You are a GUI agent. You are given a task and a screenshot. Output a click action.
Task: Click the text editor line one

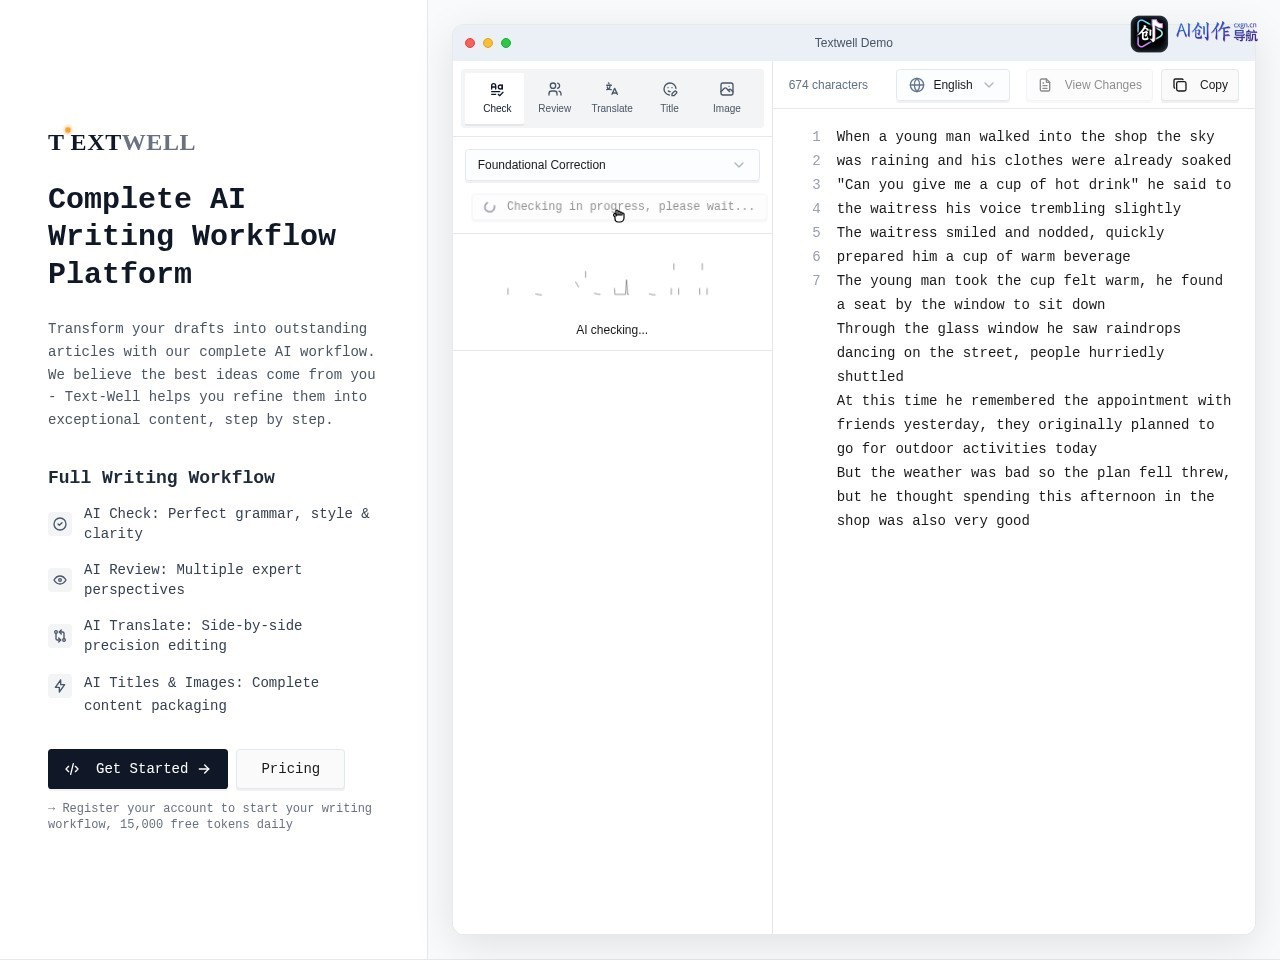point(1025,137)
